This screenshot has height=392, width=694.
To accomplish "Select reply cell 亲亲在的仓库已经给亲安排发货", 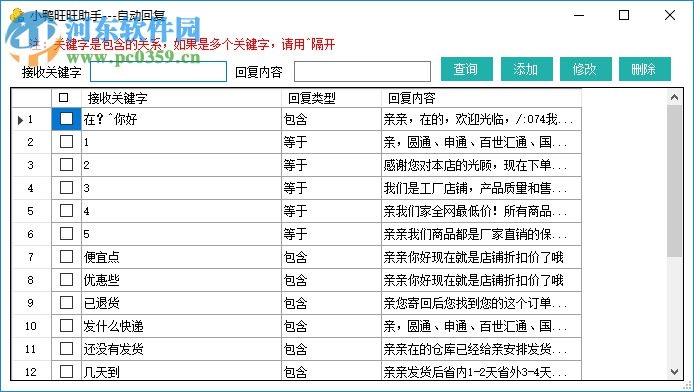I will 481,349.
